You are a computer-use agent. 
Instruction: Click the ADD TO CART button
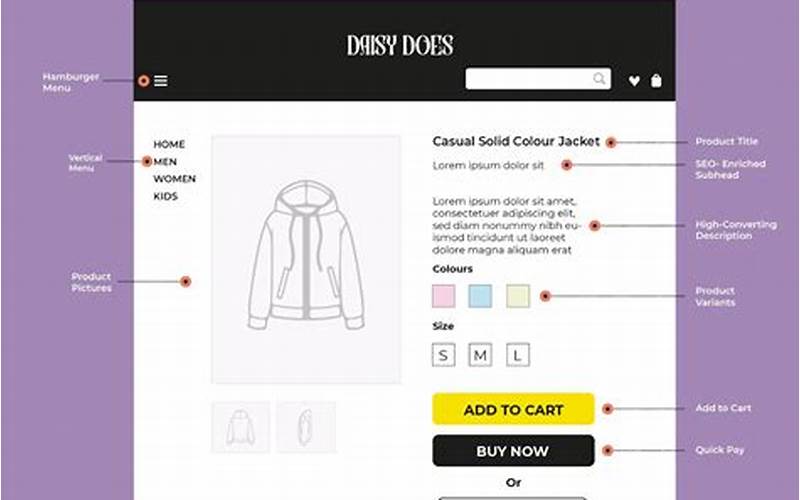click(513, 409)
